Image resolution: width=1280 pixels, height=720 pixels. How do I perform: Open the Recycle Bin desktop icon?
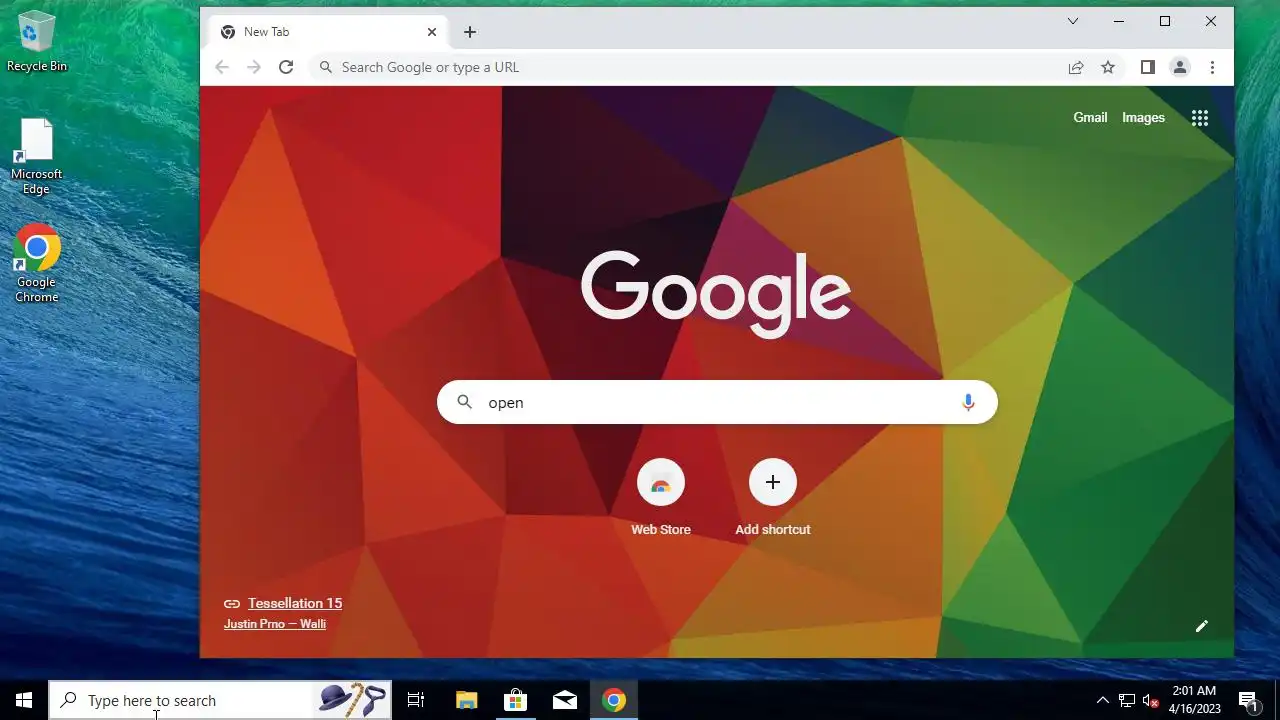(x=37, y=42)
